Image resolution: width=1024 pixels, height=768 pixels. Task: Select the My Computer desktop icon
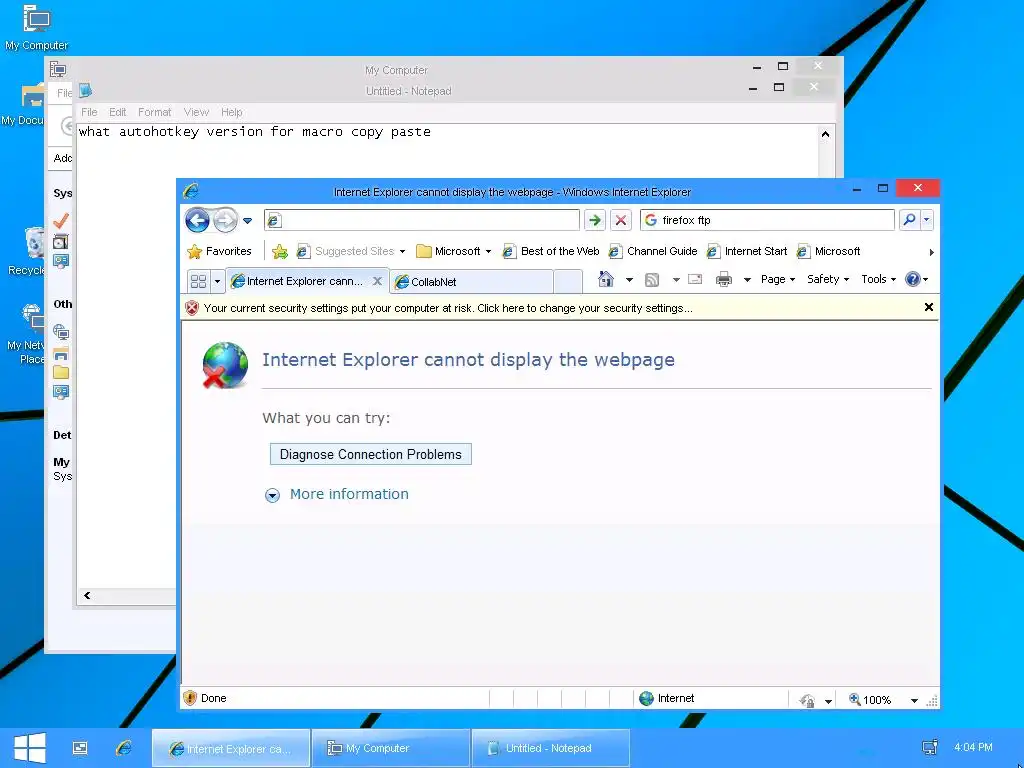point(36,27)
